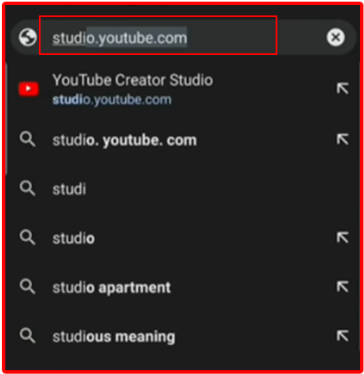Clear the address bar with the X button

(x=336, y=37)
